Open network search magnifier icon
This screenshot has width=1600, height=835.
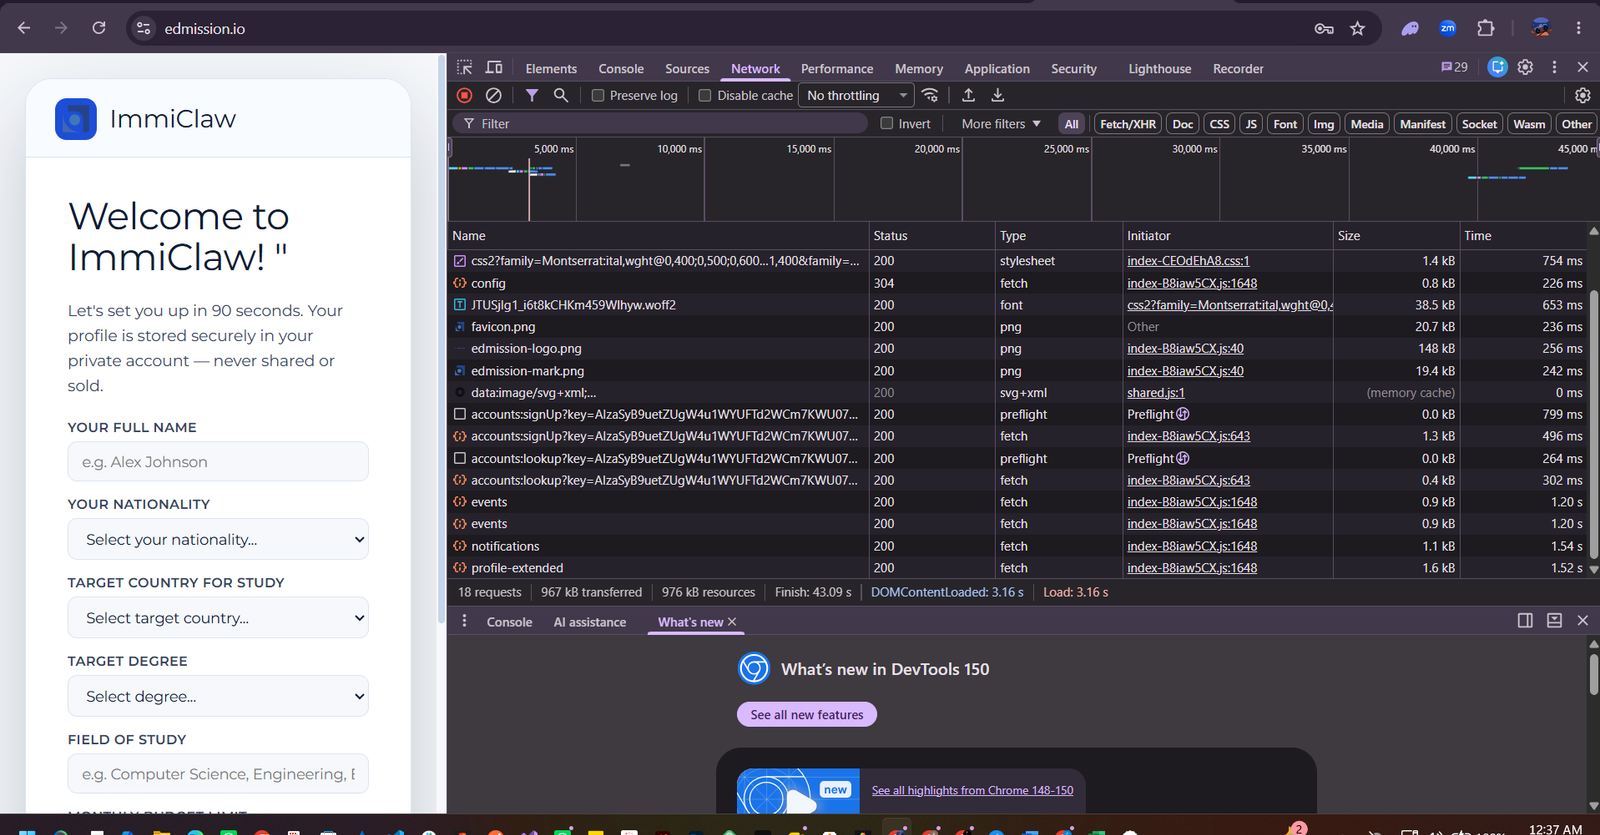[x=561, y=95]
